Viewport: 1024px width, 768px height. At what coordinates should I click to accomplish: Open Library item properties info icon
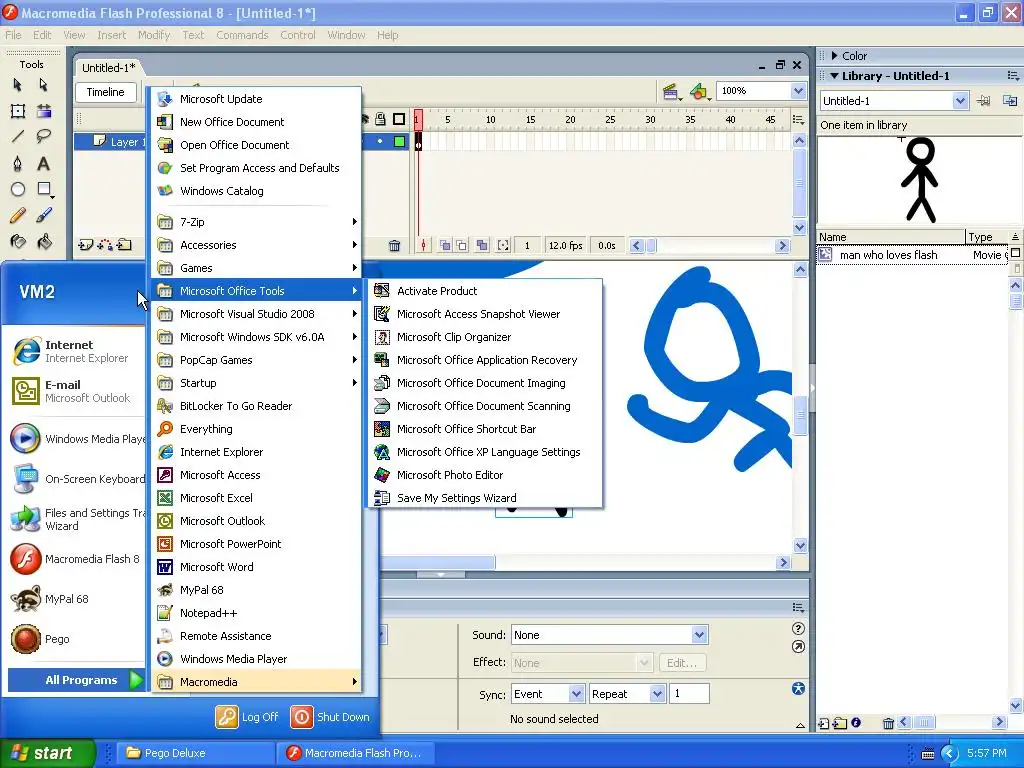tap(856, 723)
